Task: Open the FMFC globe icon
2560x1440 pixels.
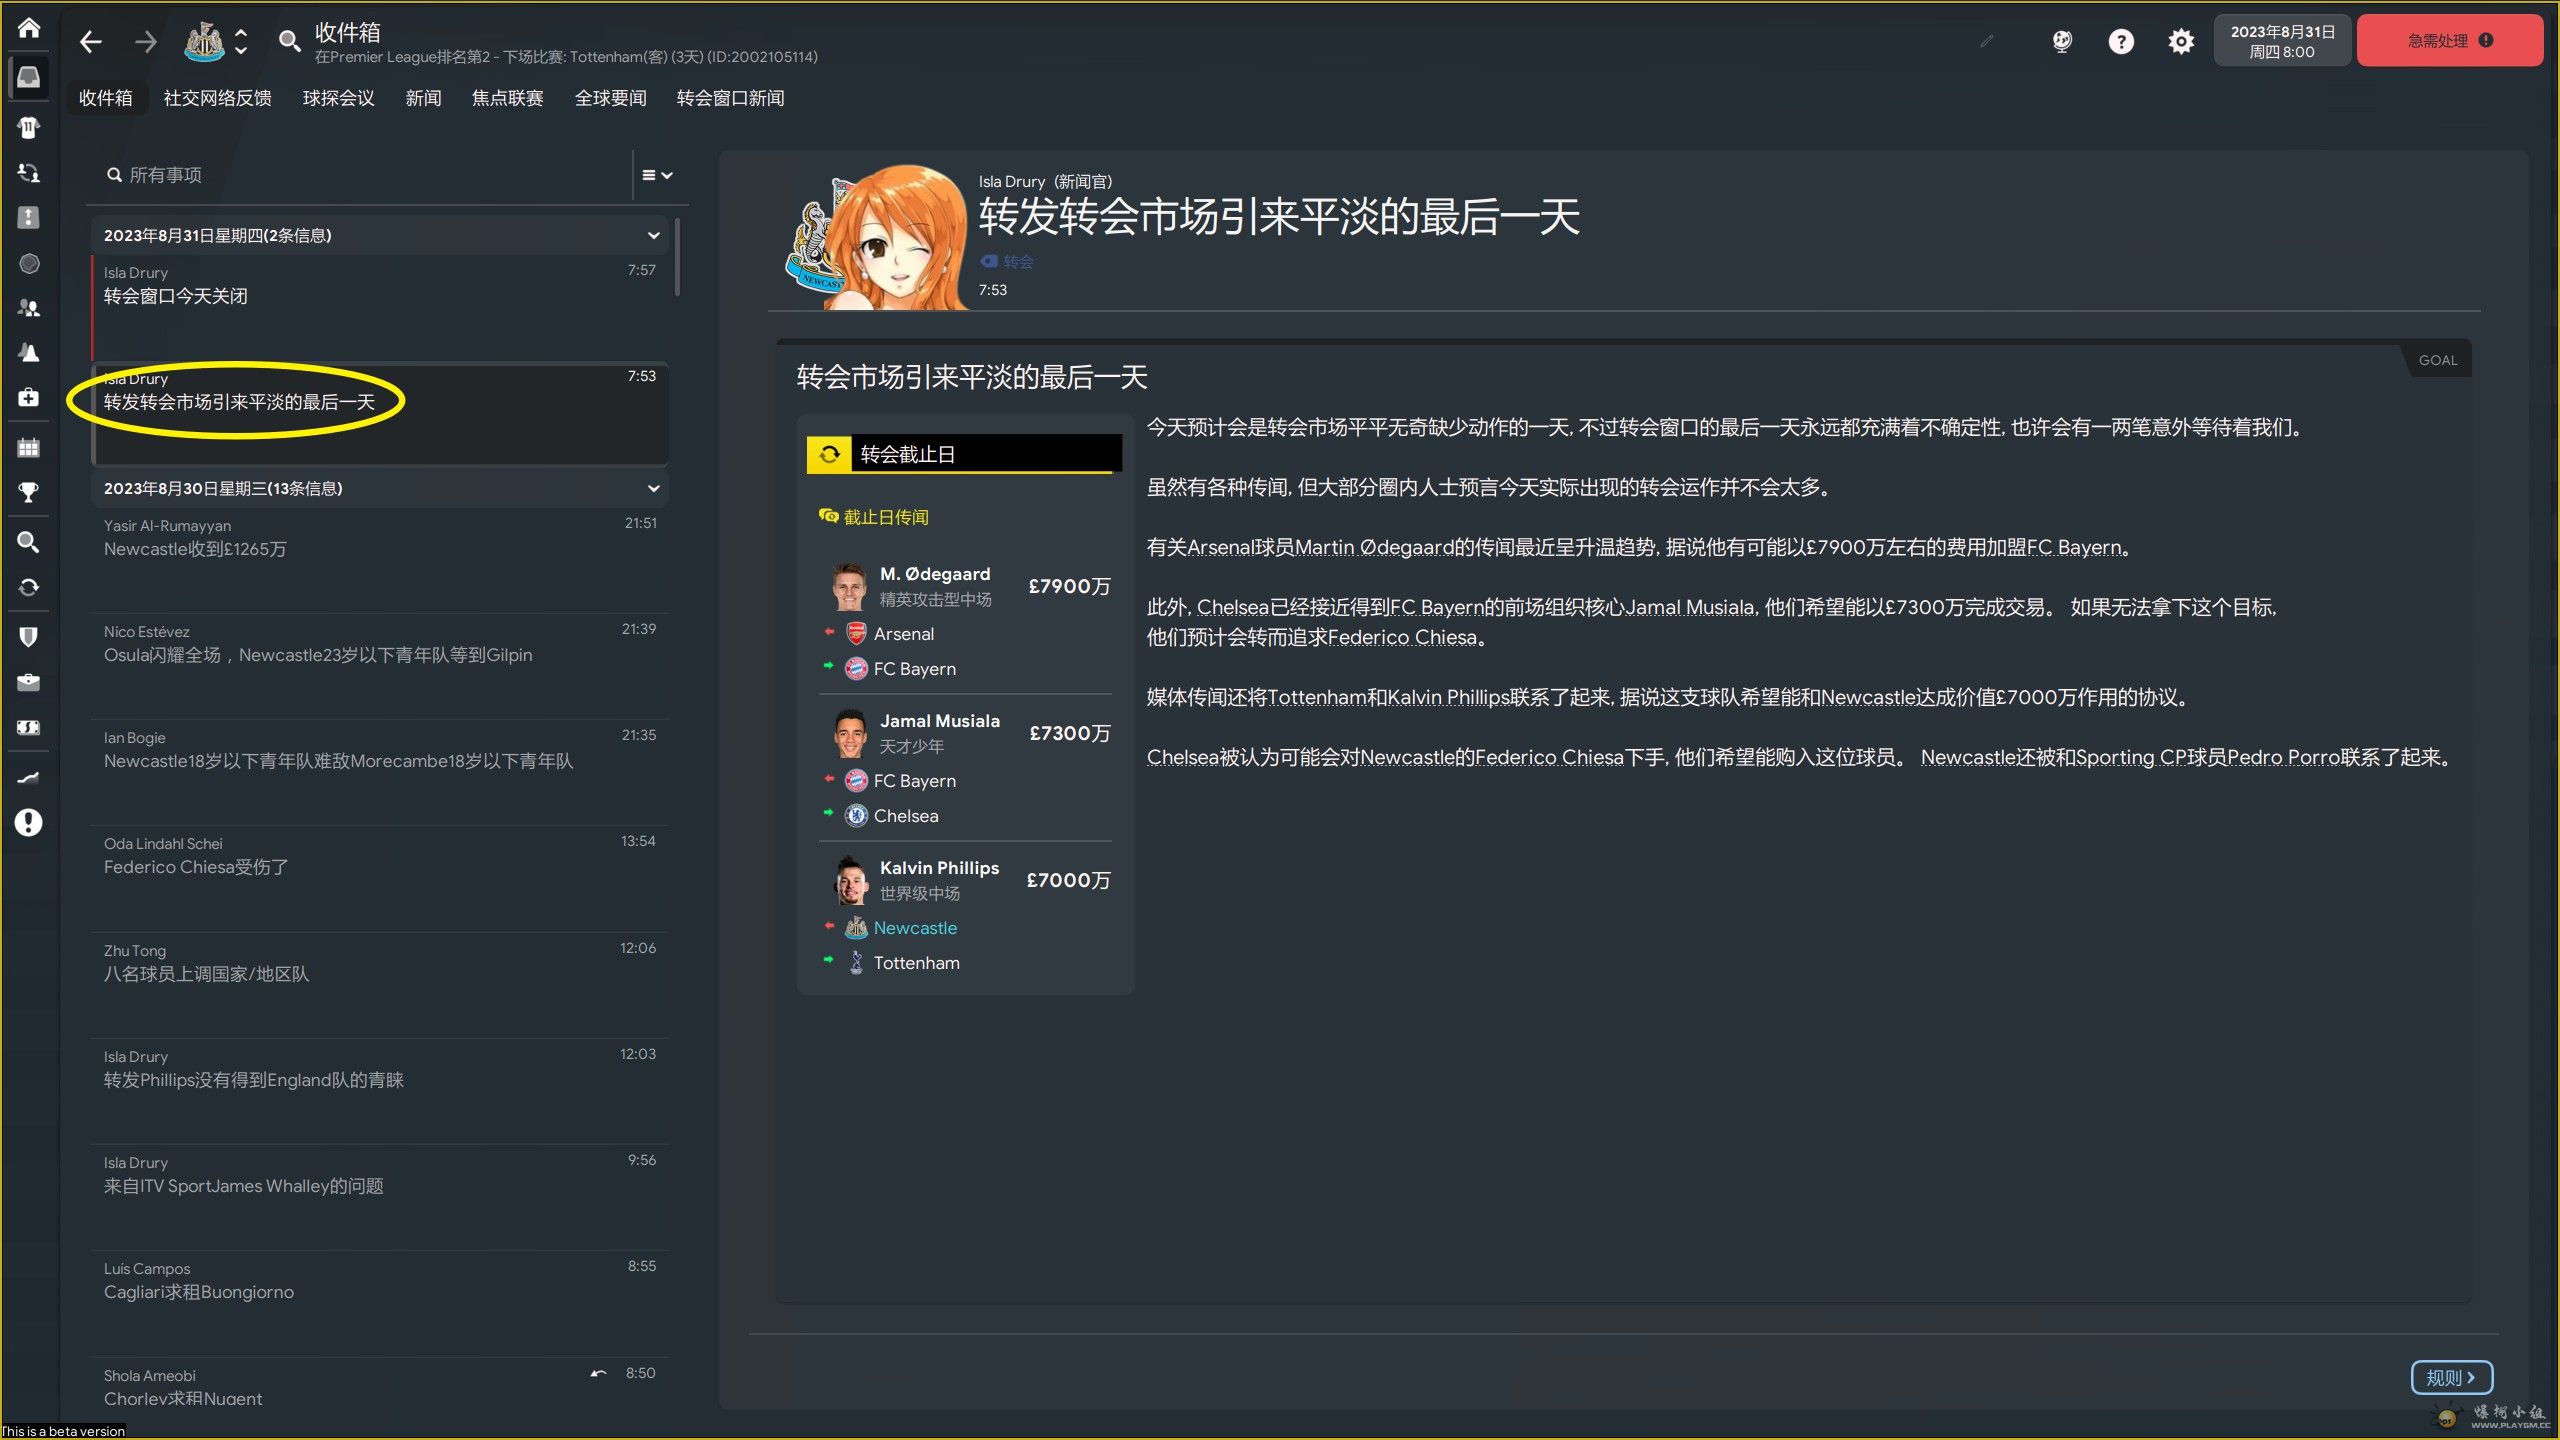Action: [x=2062, y=41]
